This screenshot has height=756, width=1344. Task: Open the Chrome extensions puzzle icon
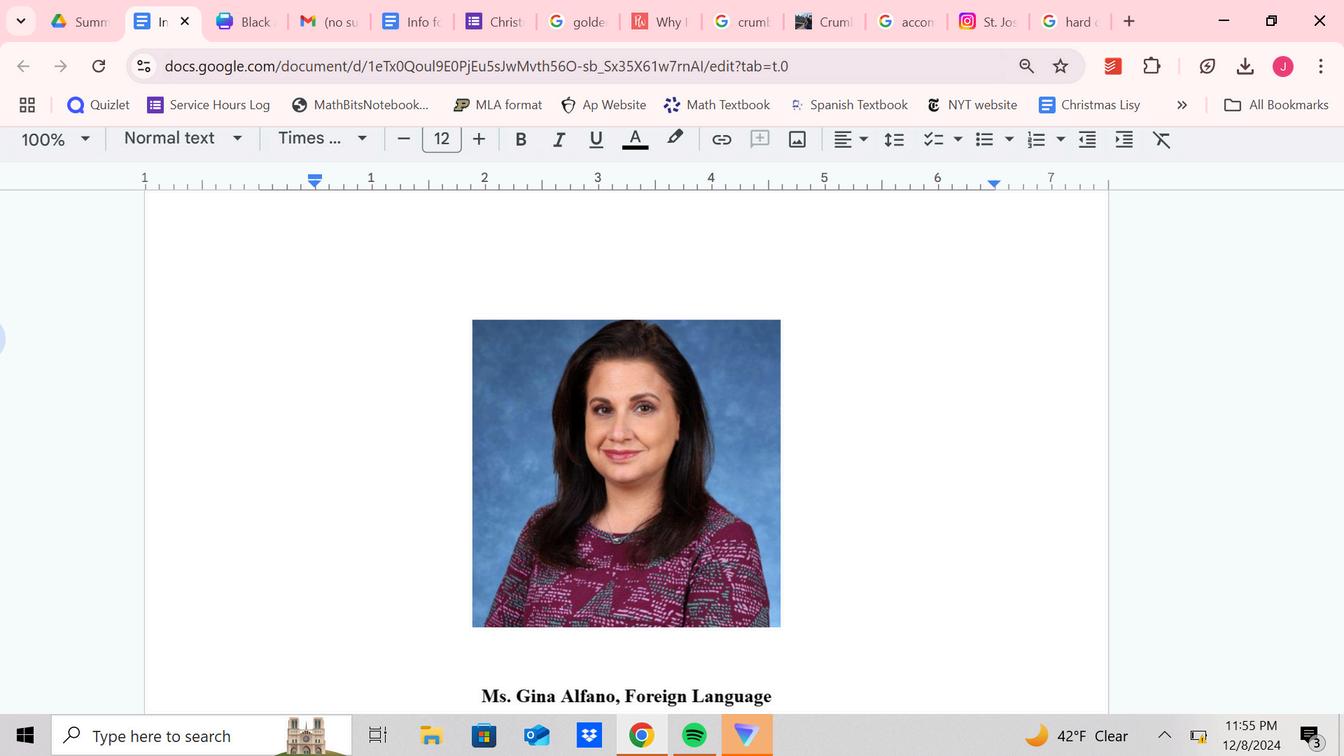click(x=1152, y=66)
